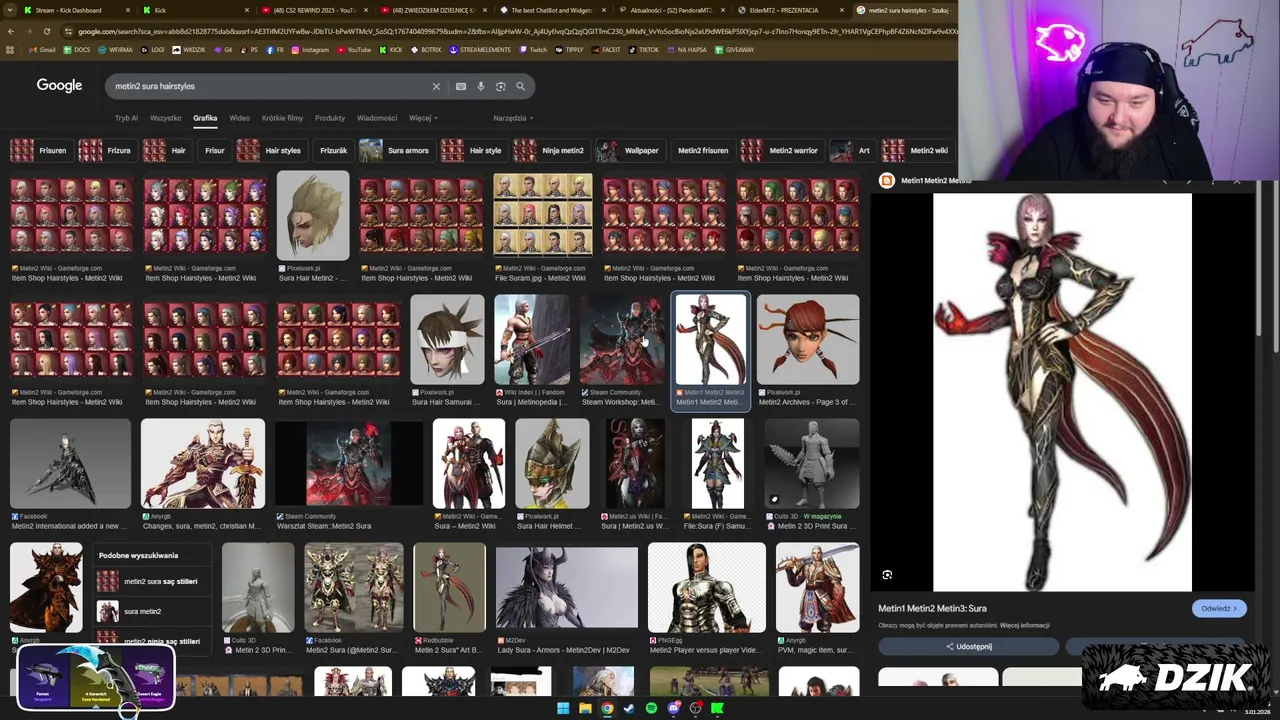Filter by Wallpaper chip
1280x720 pixels.
click(x=629, y=150)
